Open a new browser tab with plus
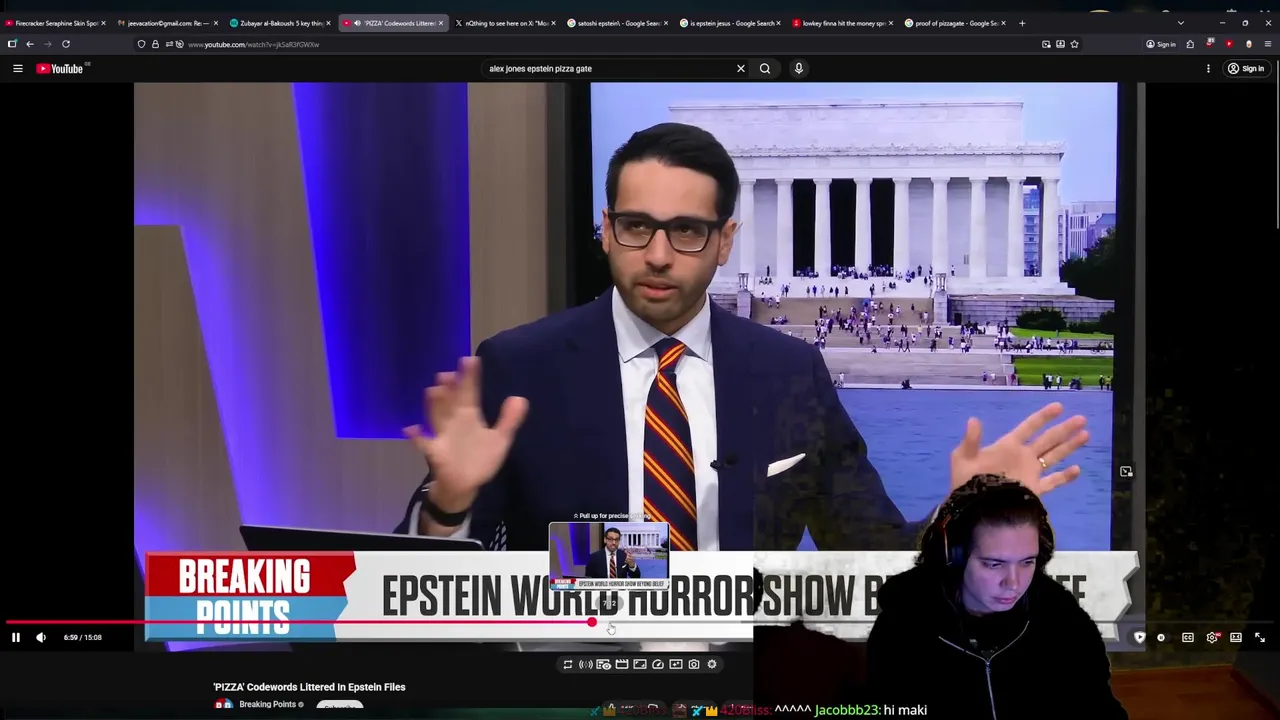The image size is (1280, 720). click(x=1021, y=23)
